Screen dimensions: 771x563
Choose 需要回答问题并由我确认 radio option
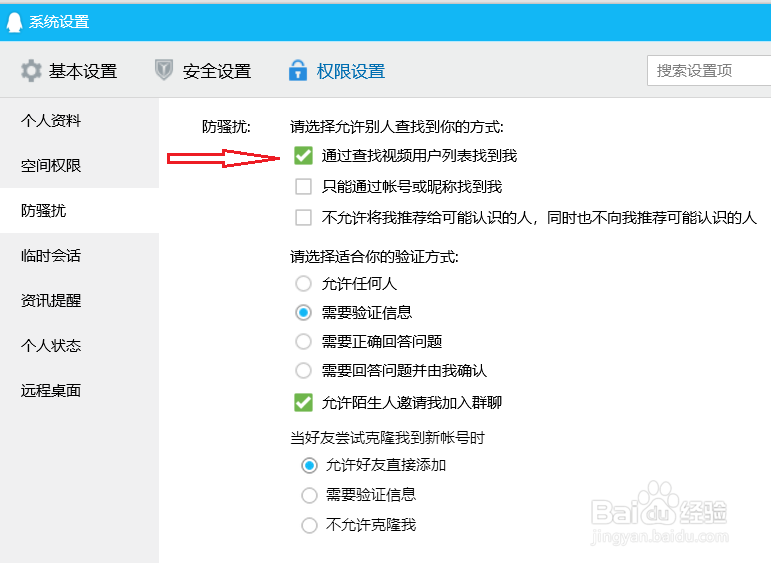303,370
